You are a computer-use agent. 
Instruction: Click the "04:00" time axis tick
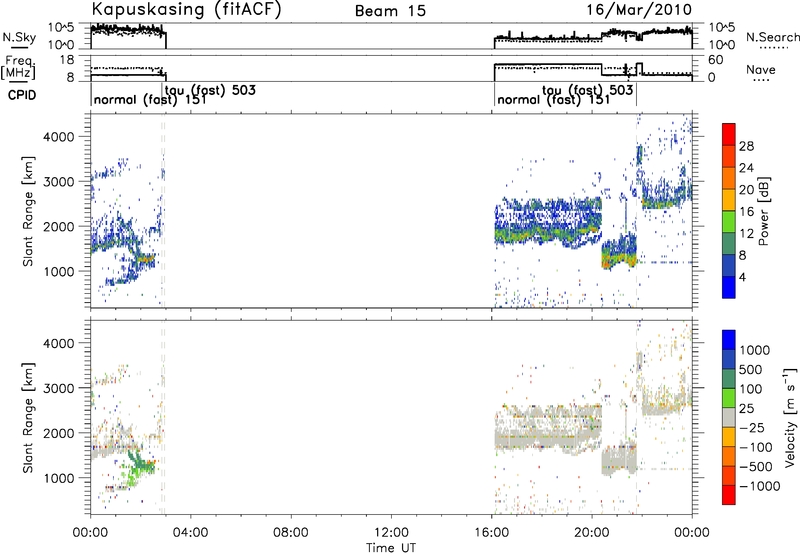point(191,533)
